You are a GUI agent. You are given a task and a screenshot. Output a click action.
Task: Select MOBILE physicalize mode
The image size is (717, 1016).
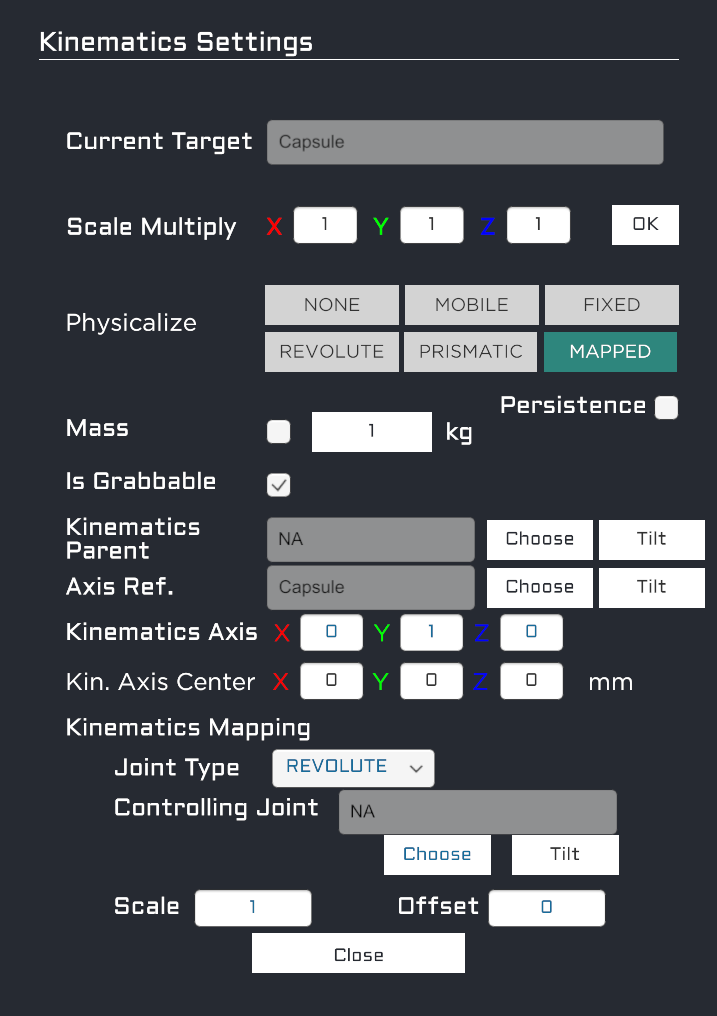(x=471, y=305)
